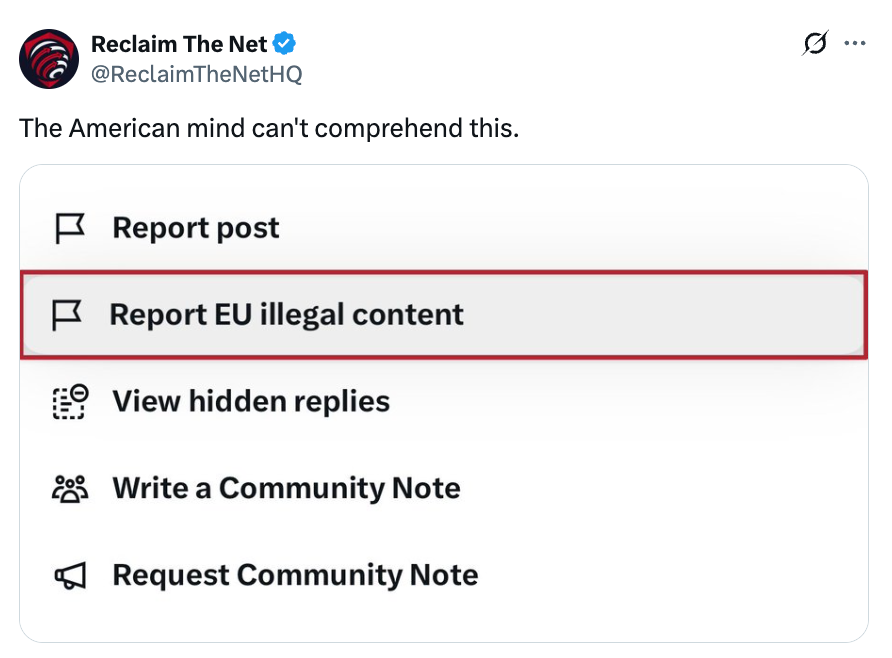Click the megaphone icon for Request Community Note

click(x=69, y=575)
